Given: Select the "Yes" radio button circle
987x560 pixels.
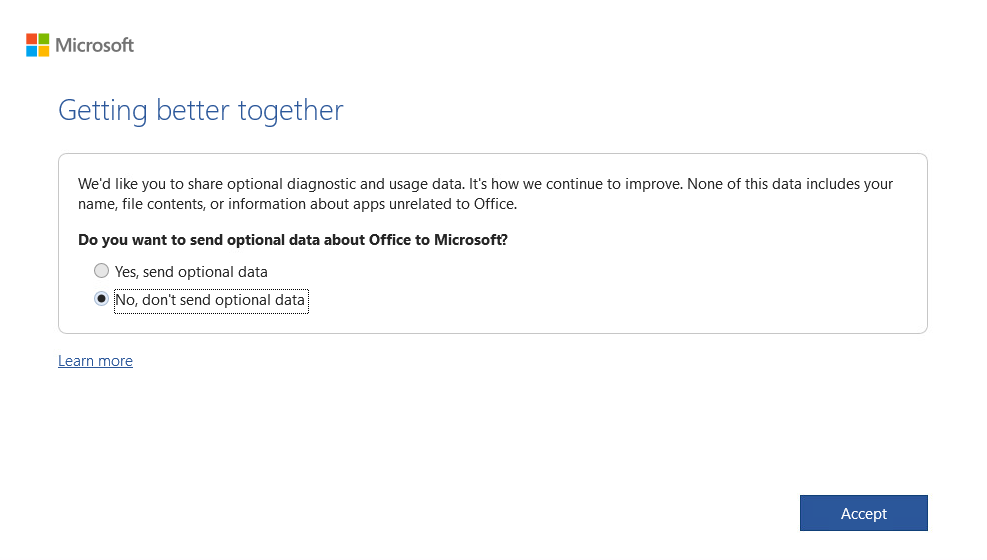Looking at the screenshot, I should (x=101, y=271).
